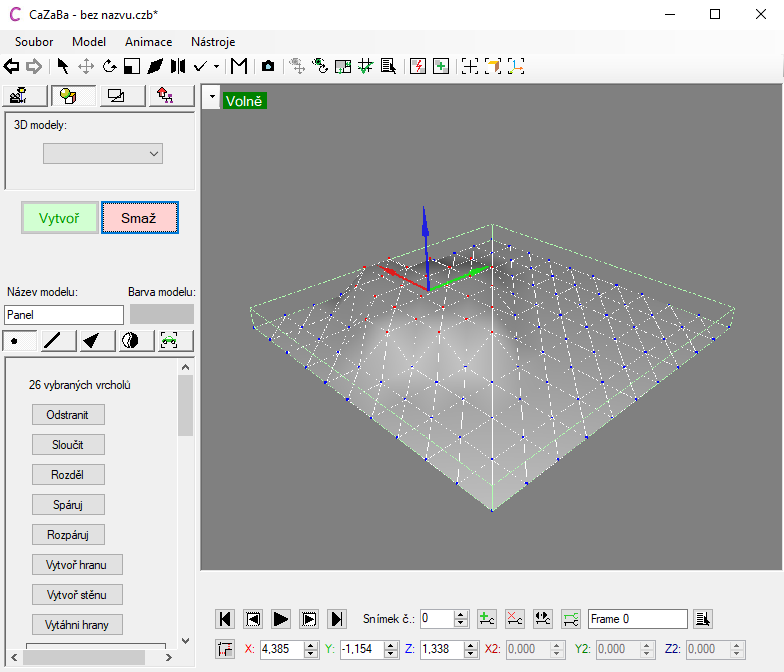The image size is (784, 672).
Task: Choose the move tool in toolbar
Action: [86, 66]
